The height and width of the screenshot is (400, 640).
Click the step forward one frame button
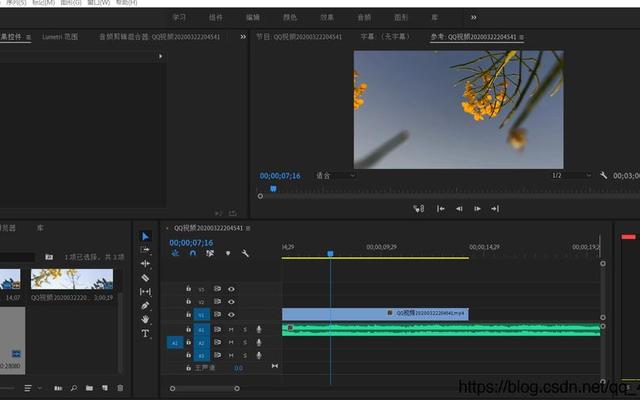pos(477,209)
